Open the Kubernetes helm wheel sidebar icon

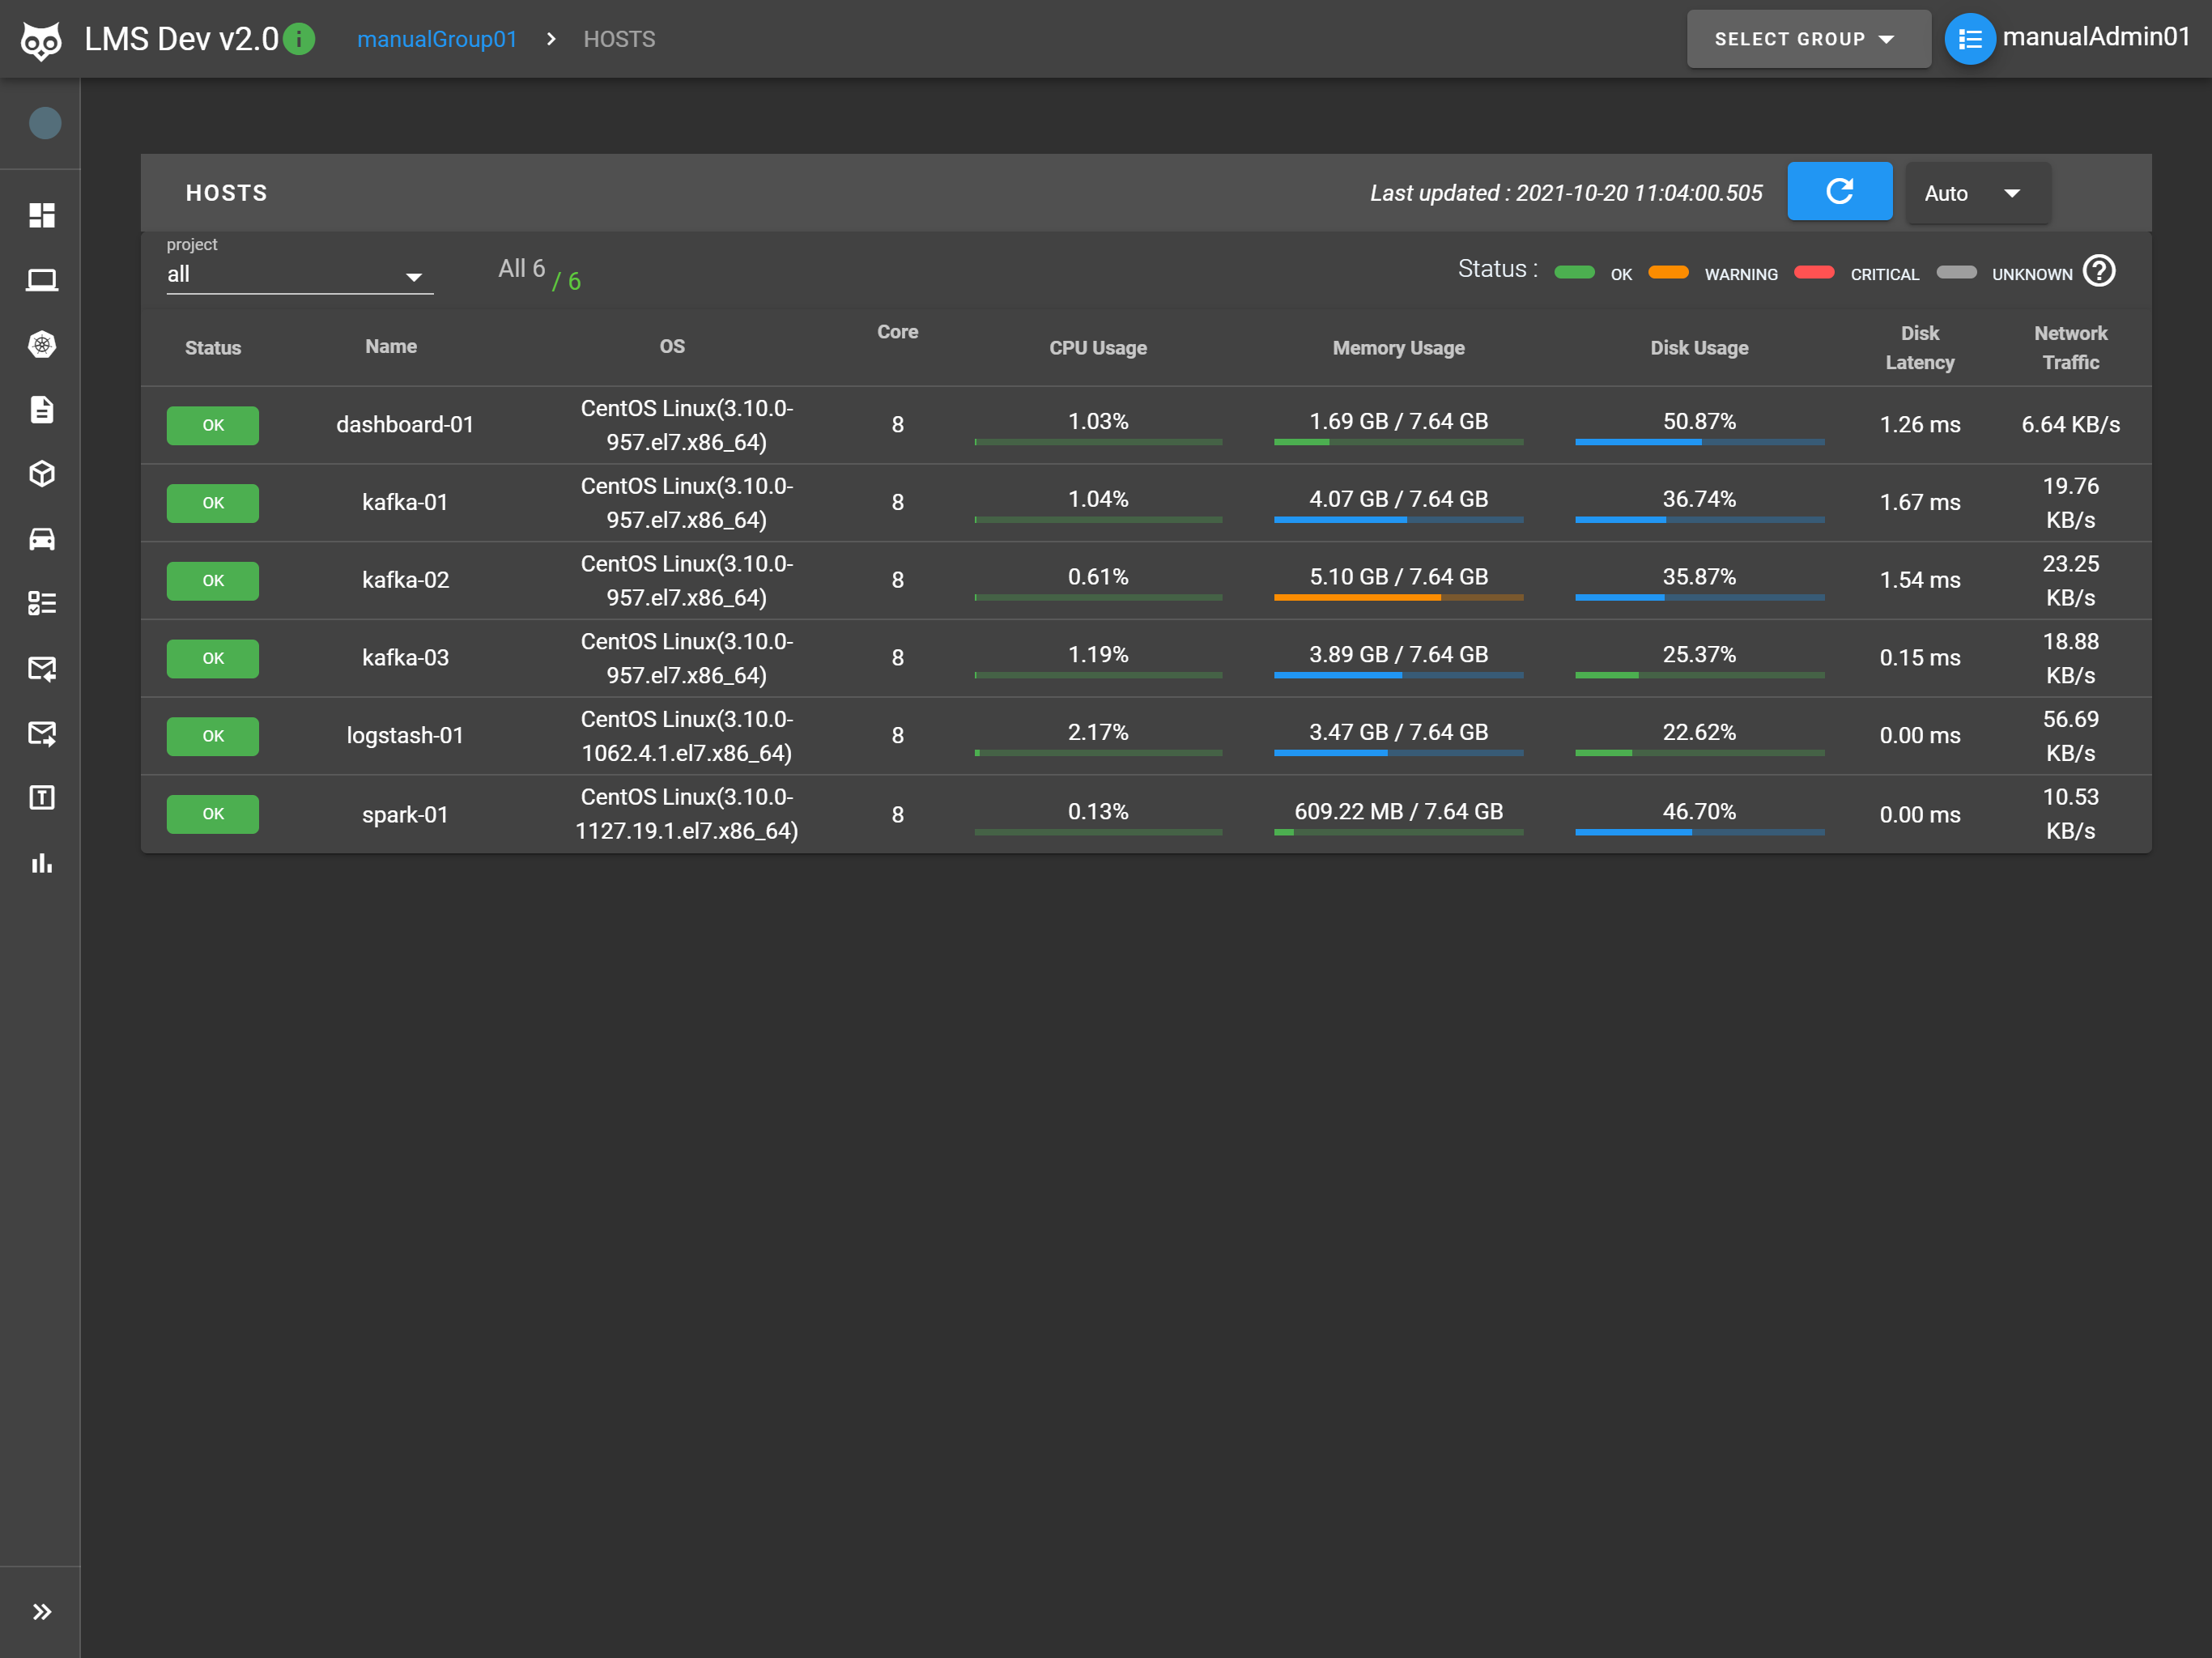pyautogui.click(x=42, y=345)
